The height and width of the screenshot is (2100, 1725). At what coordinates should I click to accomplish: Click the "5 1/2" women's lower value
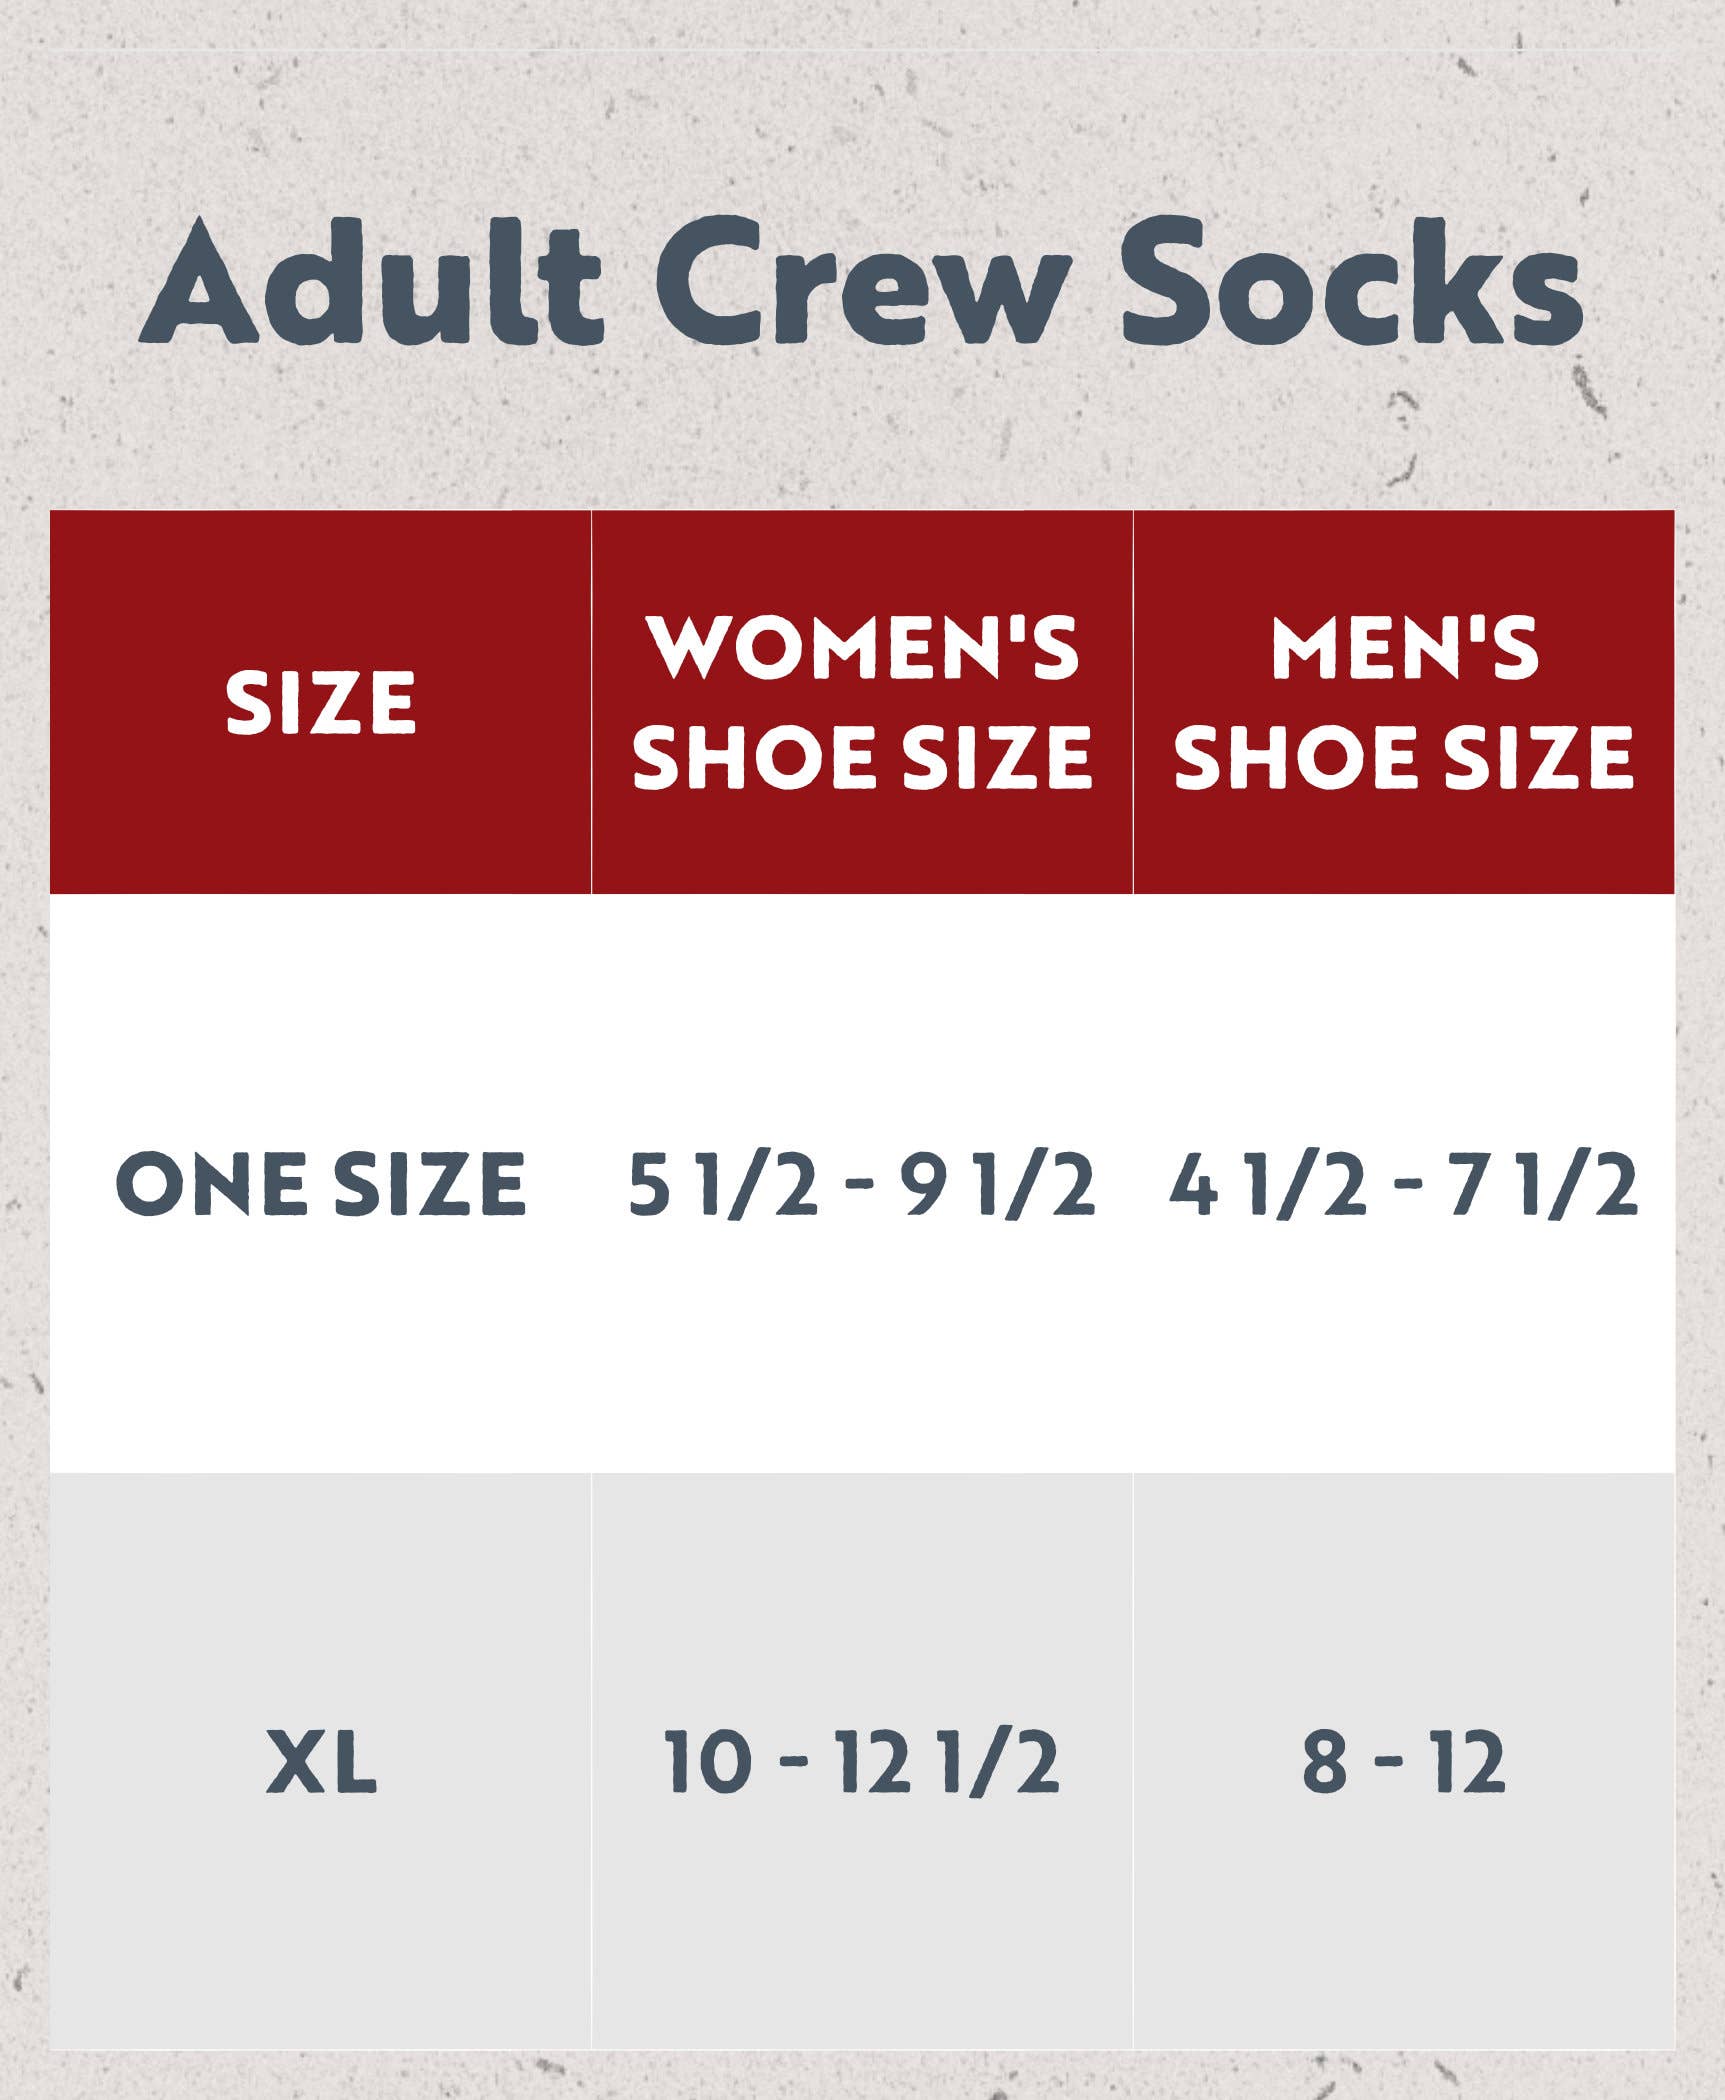(x=722, y=1183)
